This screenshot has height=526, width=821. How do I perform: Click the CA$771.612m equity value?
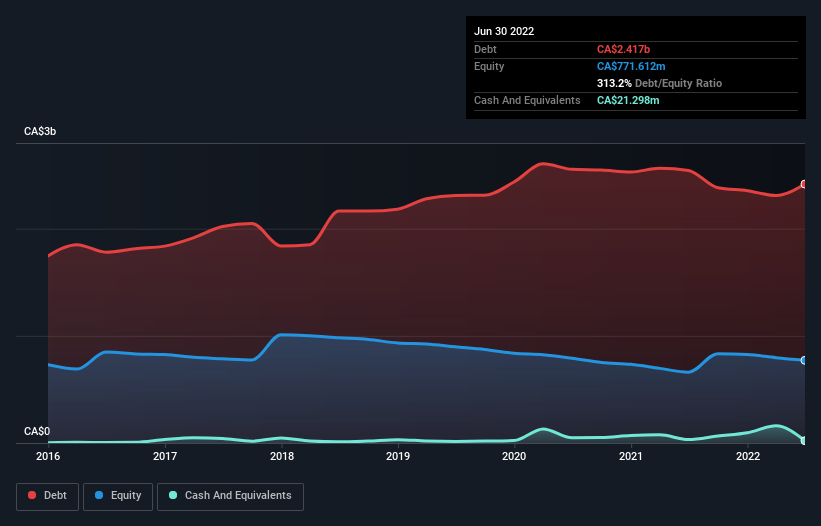click(631, 66)
